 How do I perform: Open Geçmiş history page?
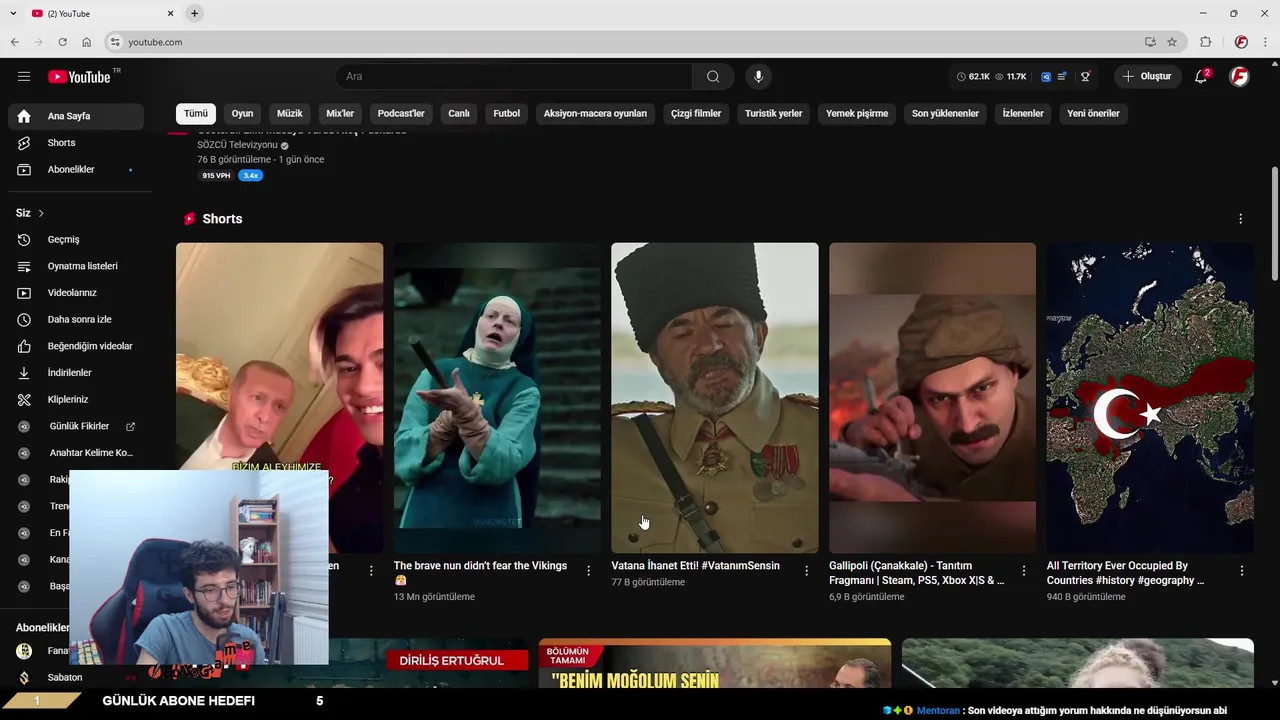pyautogui.click(x=76, y=240)
